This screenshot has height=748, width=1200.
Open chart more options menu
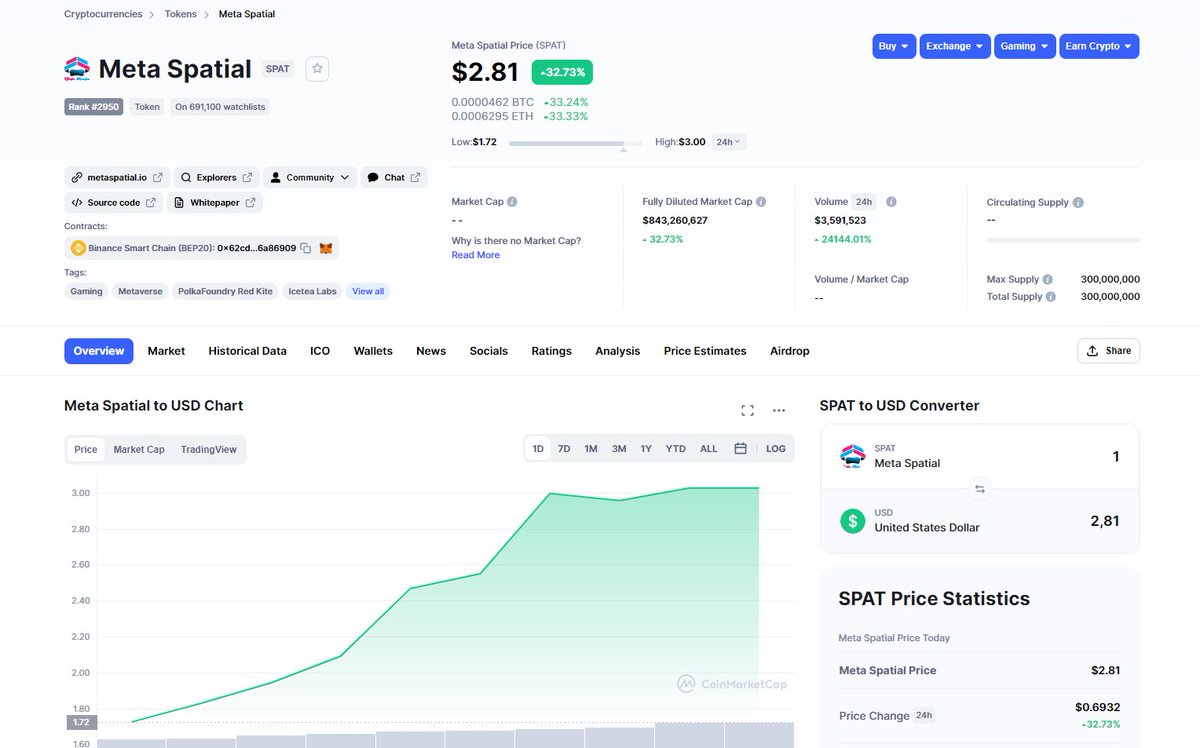(779, 410)
